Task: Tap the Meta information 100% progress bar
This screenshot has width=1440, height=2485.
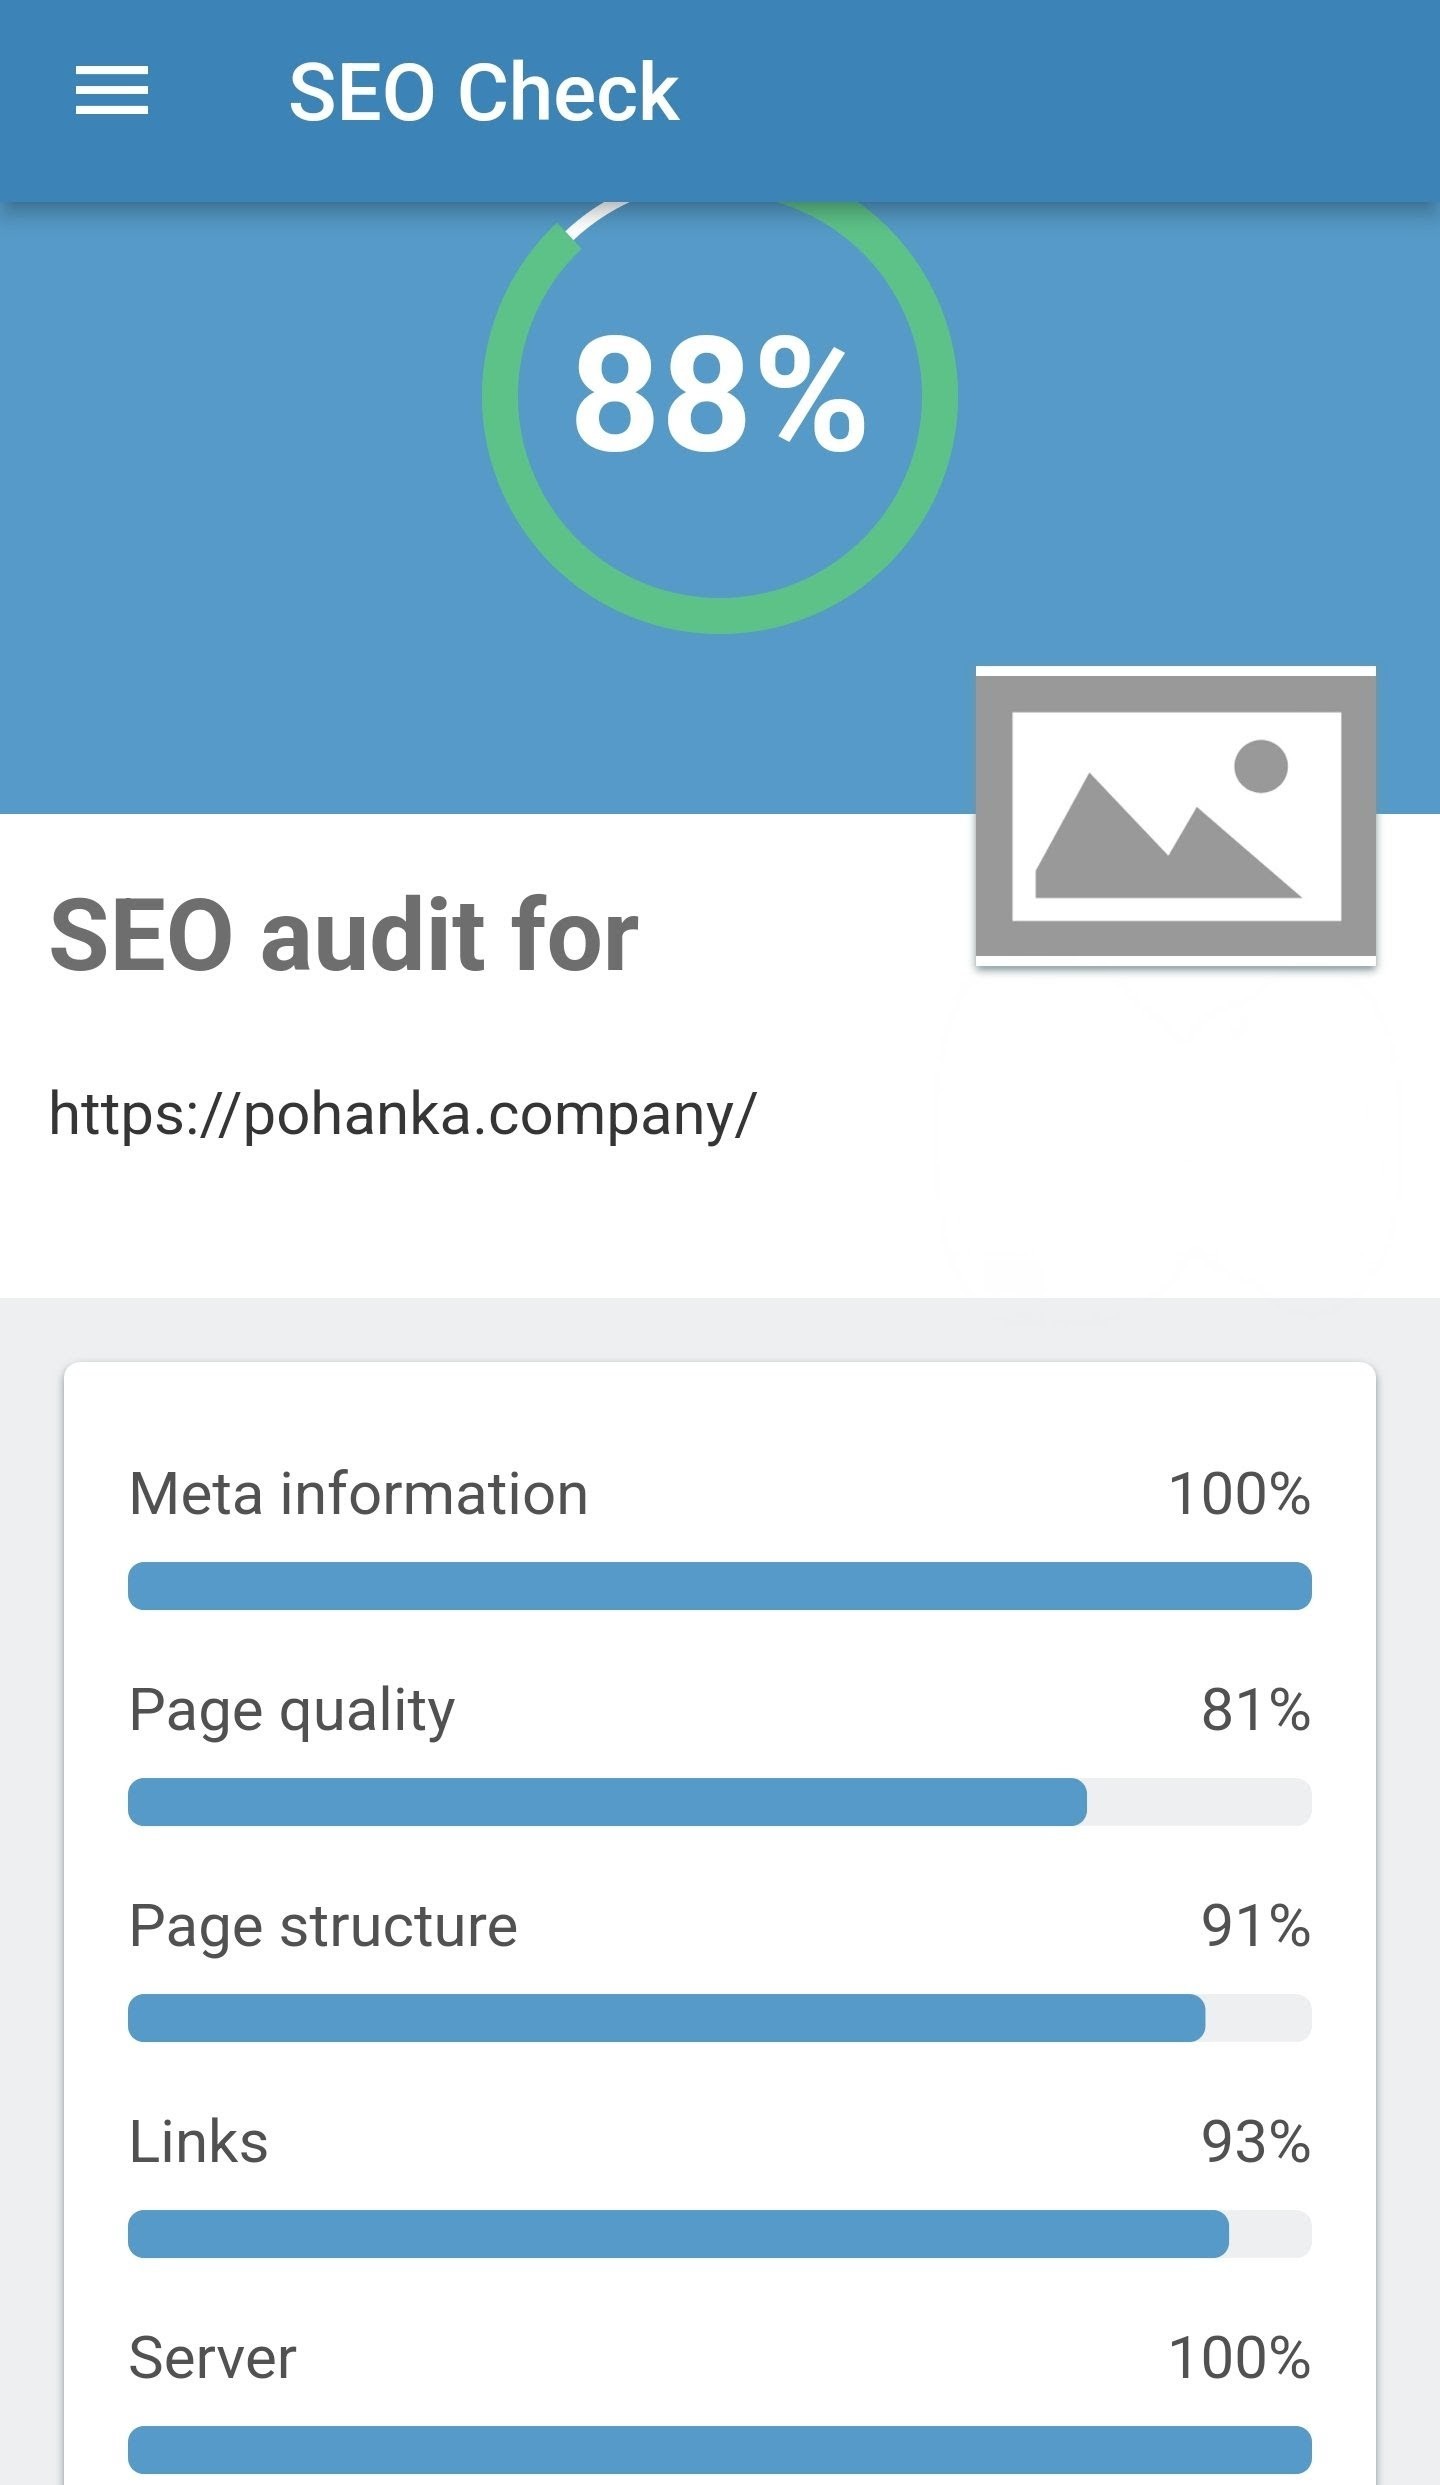Action: click(718, 1585)
